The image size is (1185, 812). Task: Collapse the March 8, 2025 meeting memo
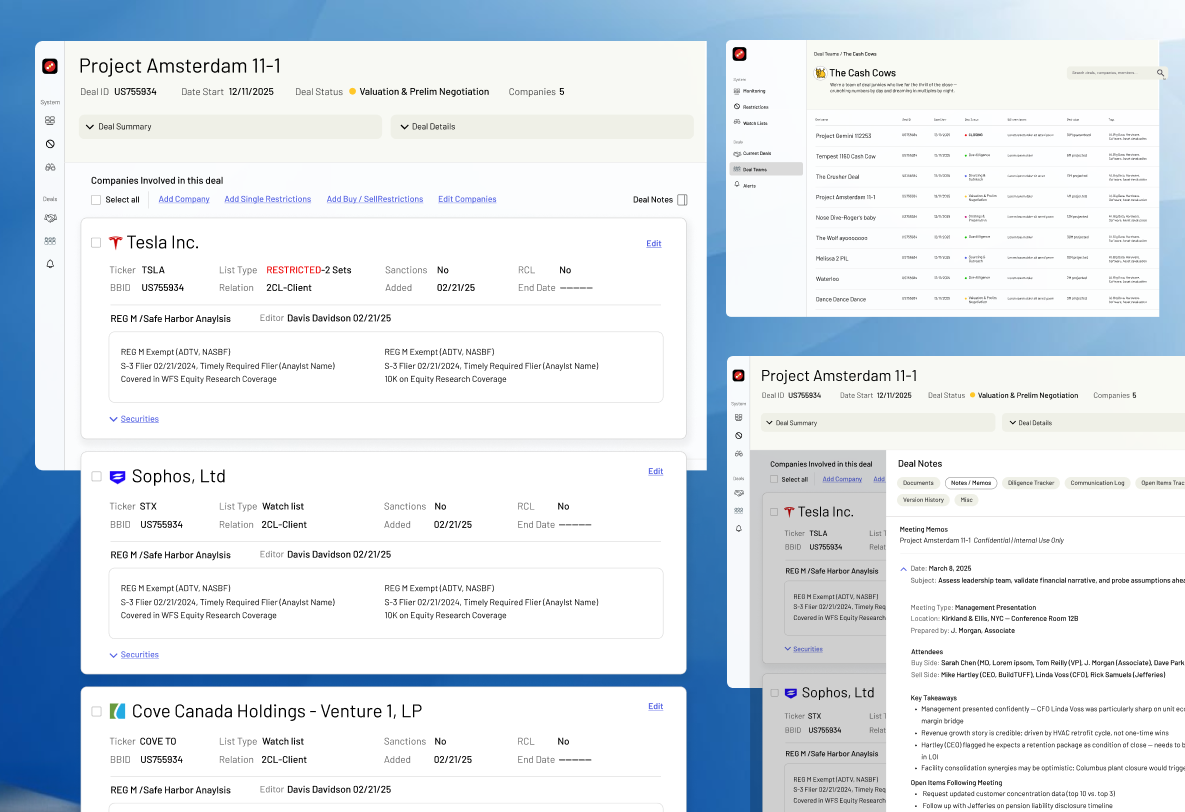[903, 569]
